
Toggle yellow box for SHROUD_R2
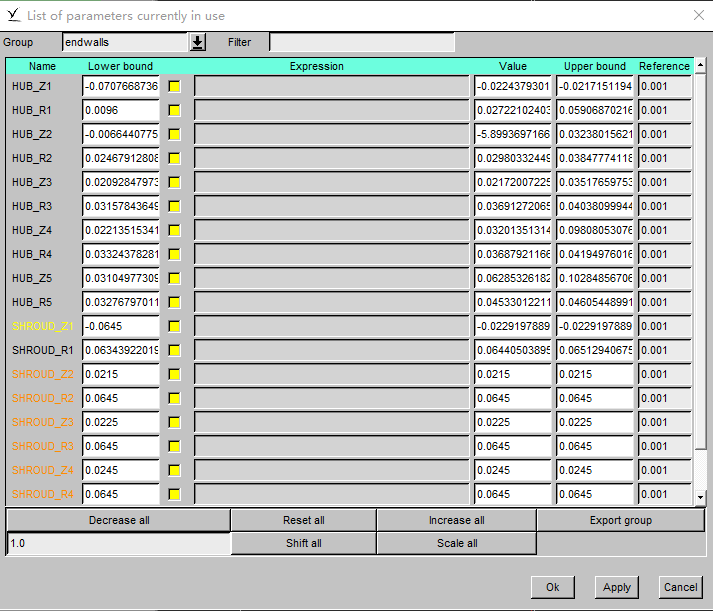pos(174,398)
